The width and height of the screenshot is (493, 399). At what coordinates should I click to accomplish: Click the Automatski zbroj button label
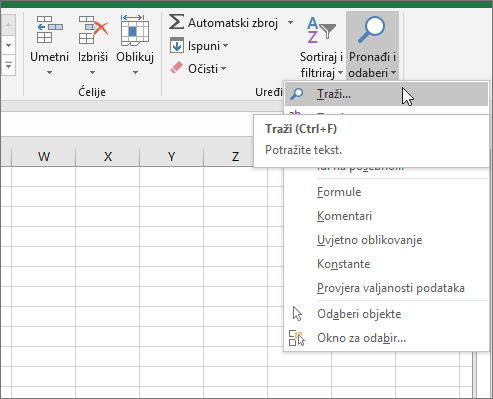pos(233,23)
